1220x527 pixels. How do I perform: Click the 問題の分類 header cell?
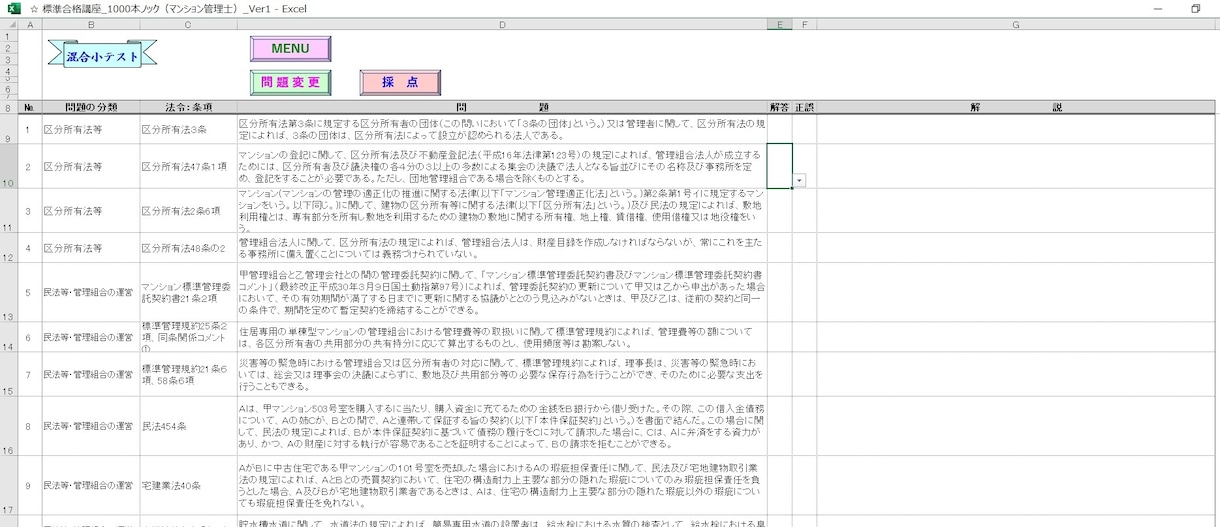(x=90, y=107)
